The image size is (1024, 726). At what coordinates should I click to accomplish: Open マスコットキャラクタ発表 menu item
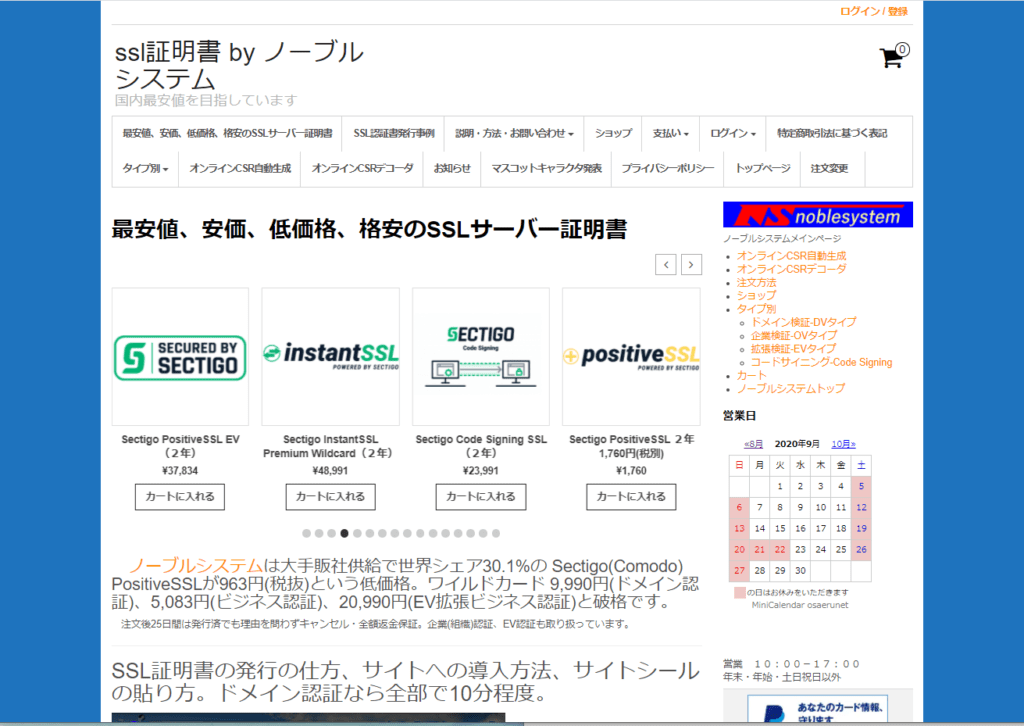546,168
